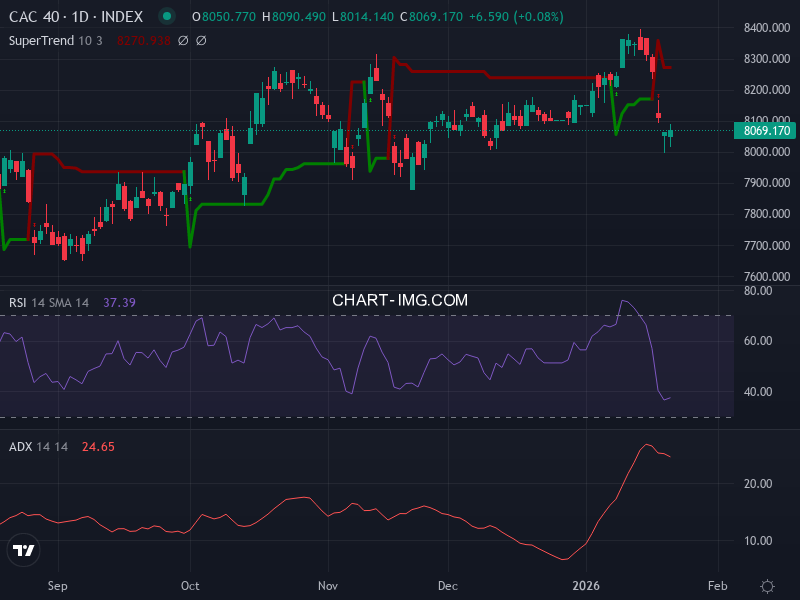This screenshot has width=800, height=600.
Task: Click the TradingView logo
Action: (x=24, y=549)
